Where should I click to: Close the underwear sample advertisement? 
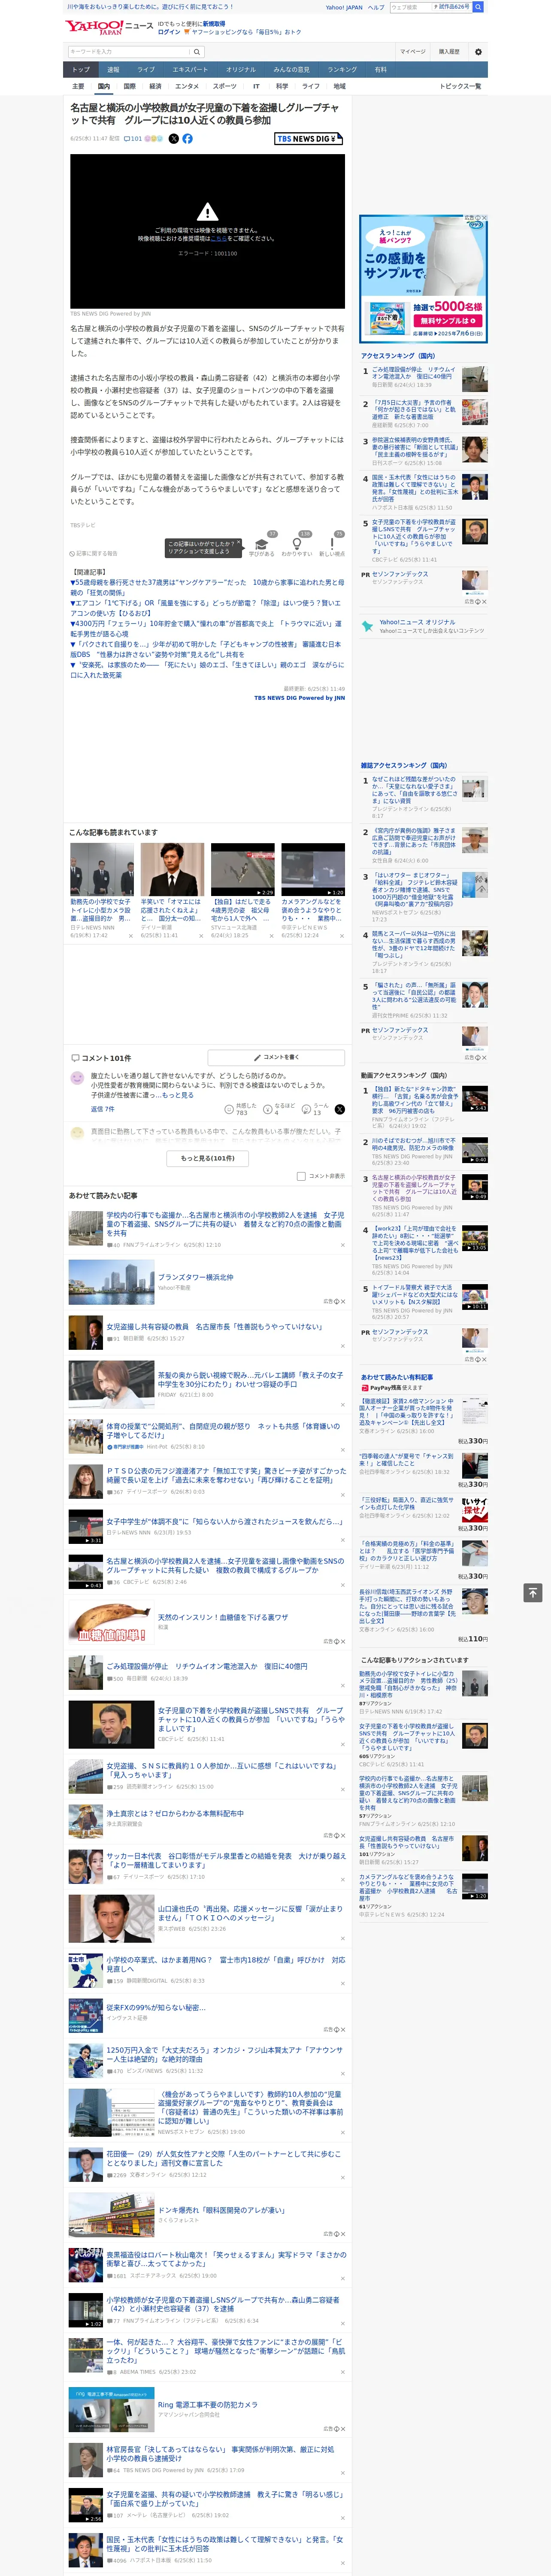click(485, 218)
